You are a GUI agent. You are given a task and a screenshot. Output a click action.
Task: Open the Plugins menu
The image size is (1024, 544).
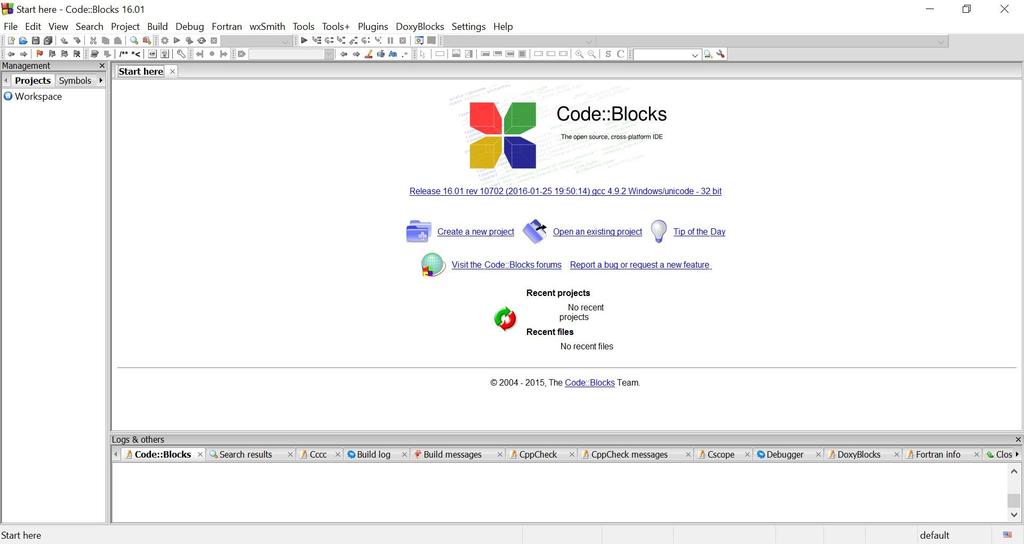[373, 26]
